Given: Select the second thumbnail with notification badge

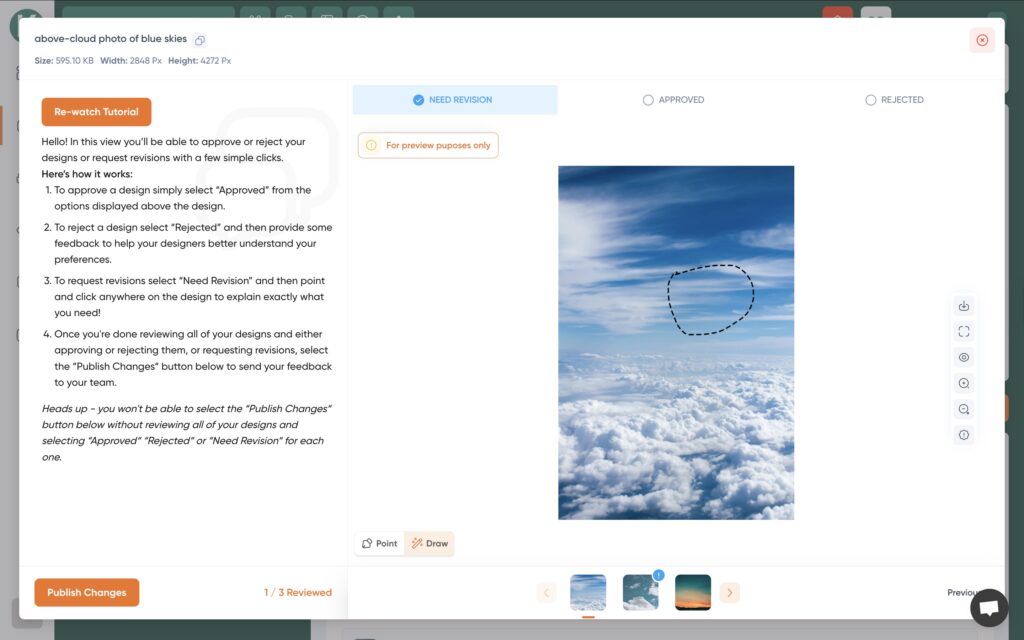Looking at the screenshot, I should pos(640,592).
